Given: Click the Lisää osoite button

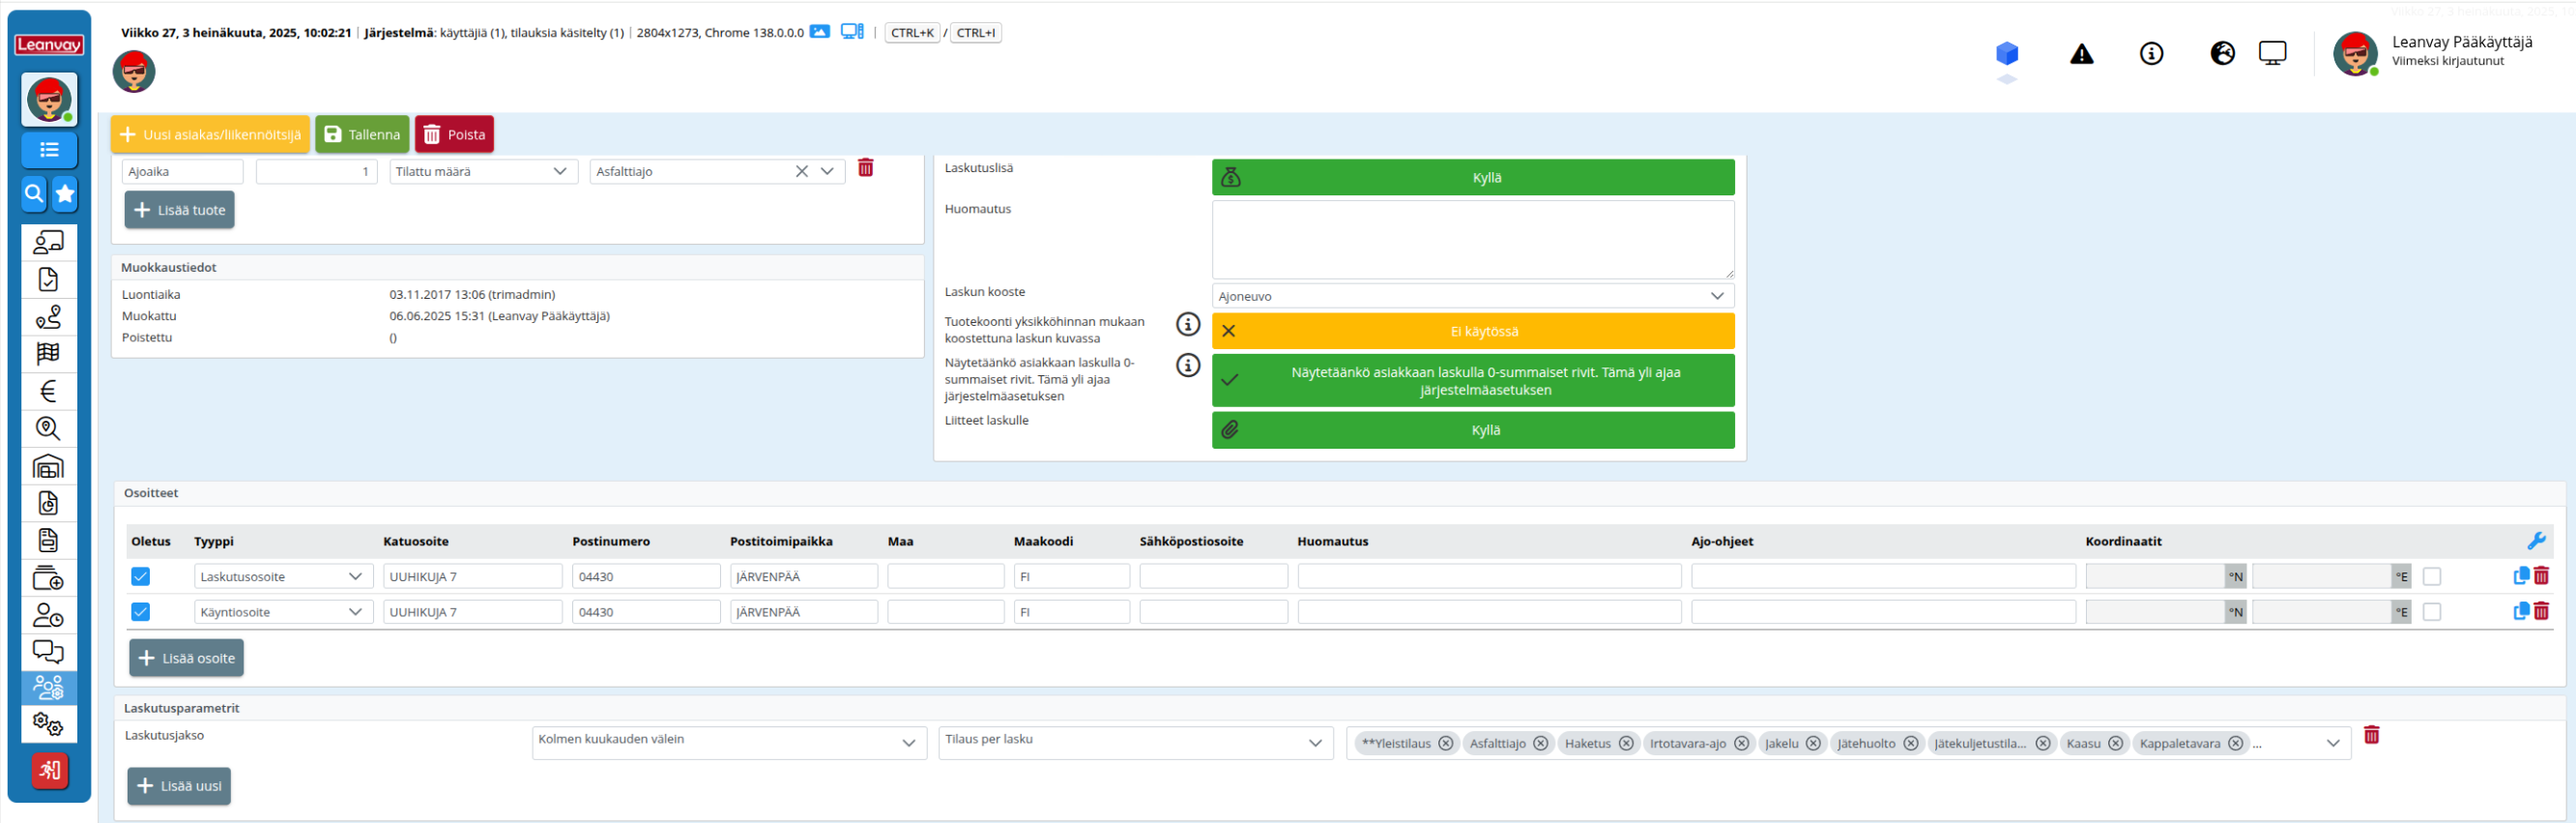Looking at the screenshot, I should [x=187, y=658].
